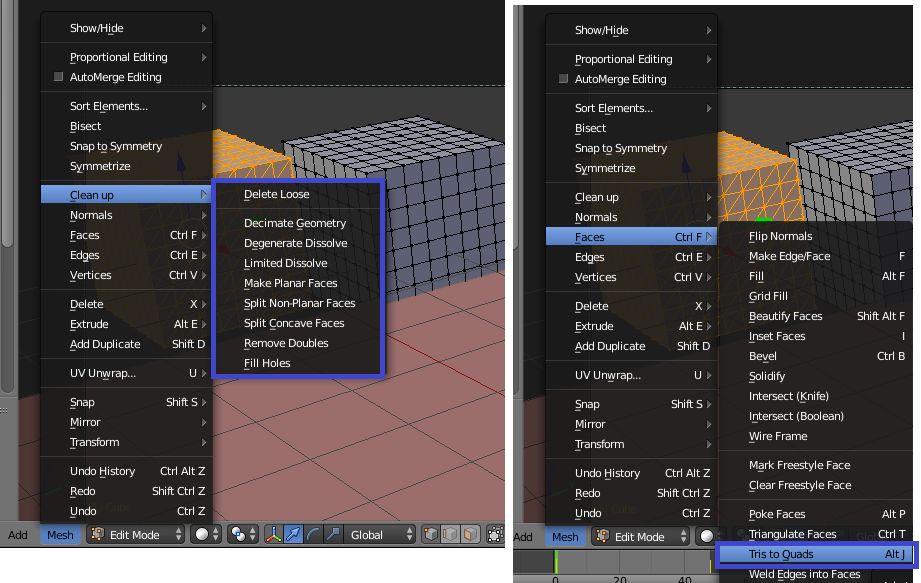
Task: Select Inset Faces in Faces submenu
Action: [816, 336]
